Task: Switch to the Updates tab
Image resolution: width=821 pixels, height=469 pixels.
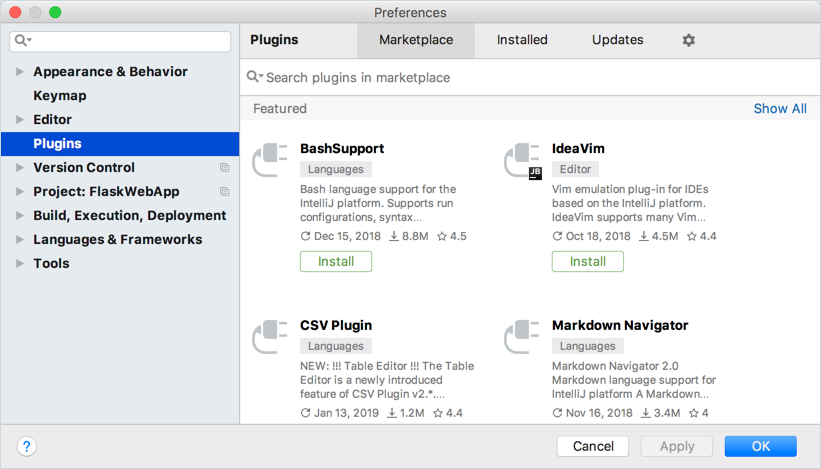Action: pos(617,40)
